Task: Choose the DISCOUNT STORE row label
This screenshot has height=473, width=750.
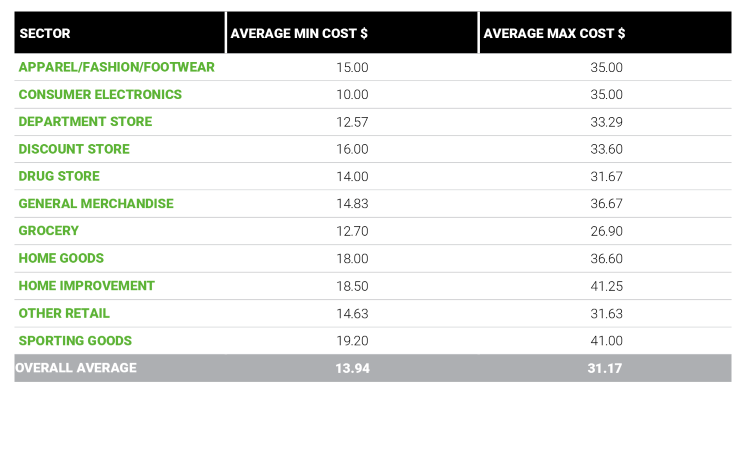Action: (74, 149)
